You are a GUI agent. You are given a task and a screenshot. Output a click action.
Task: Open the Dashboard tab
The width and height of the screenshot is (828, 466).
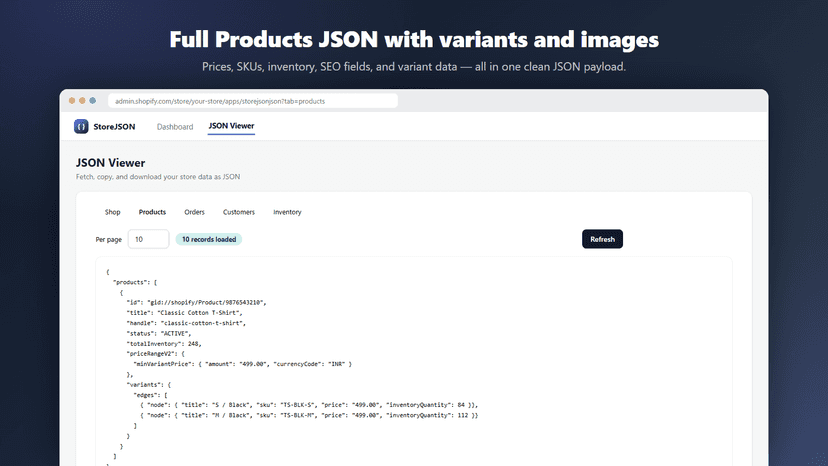175,127
